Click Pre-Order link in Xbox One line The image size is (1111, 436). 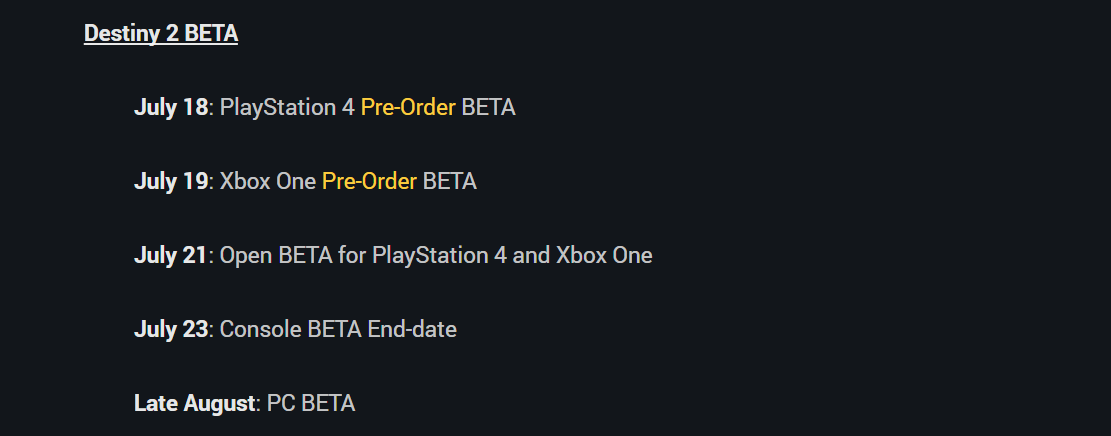(x=369, y=181)
